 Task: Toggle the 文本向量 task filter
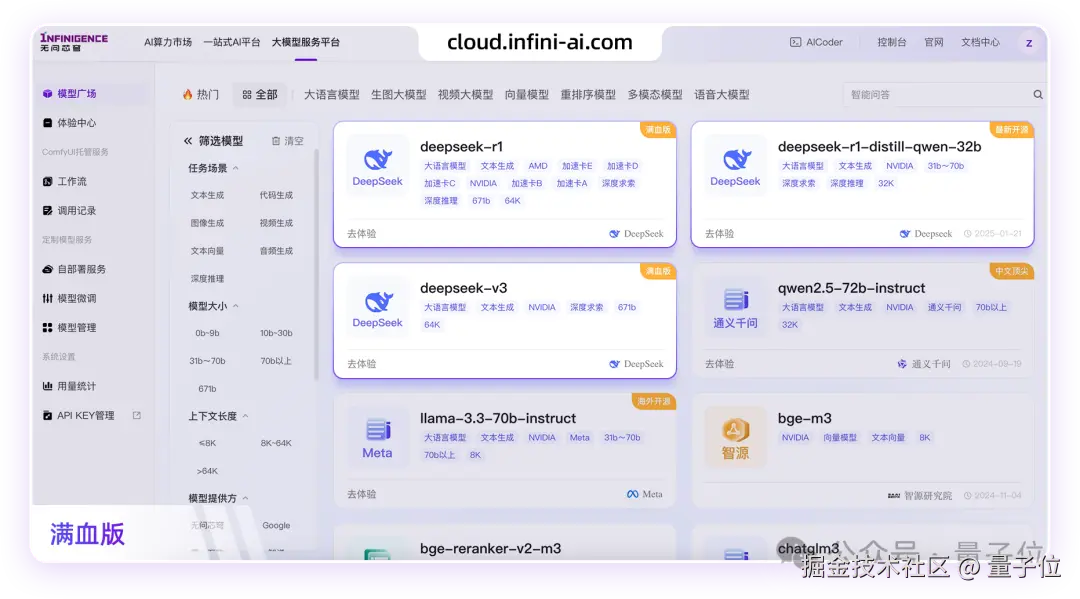coord(207,251)
